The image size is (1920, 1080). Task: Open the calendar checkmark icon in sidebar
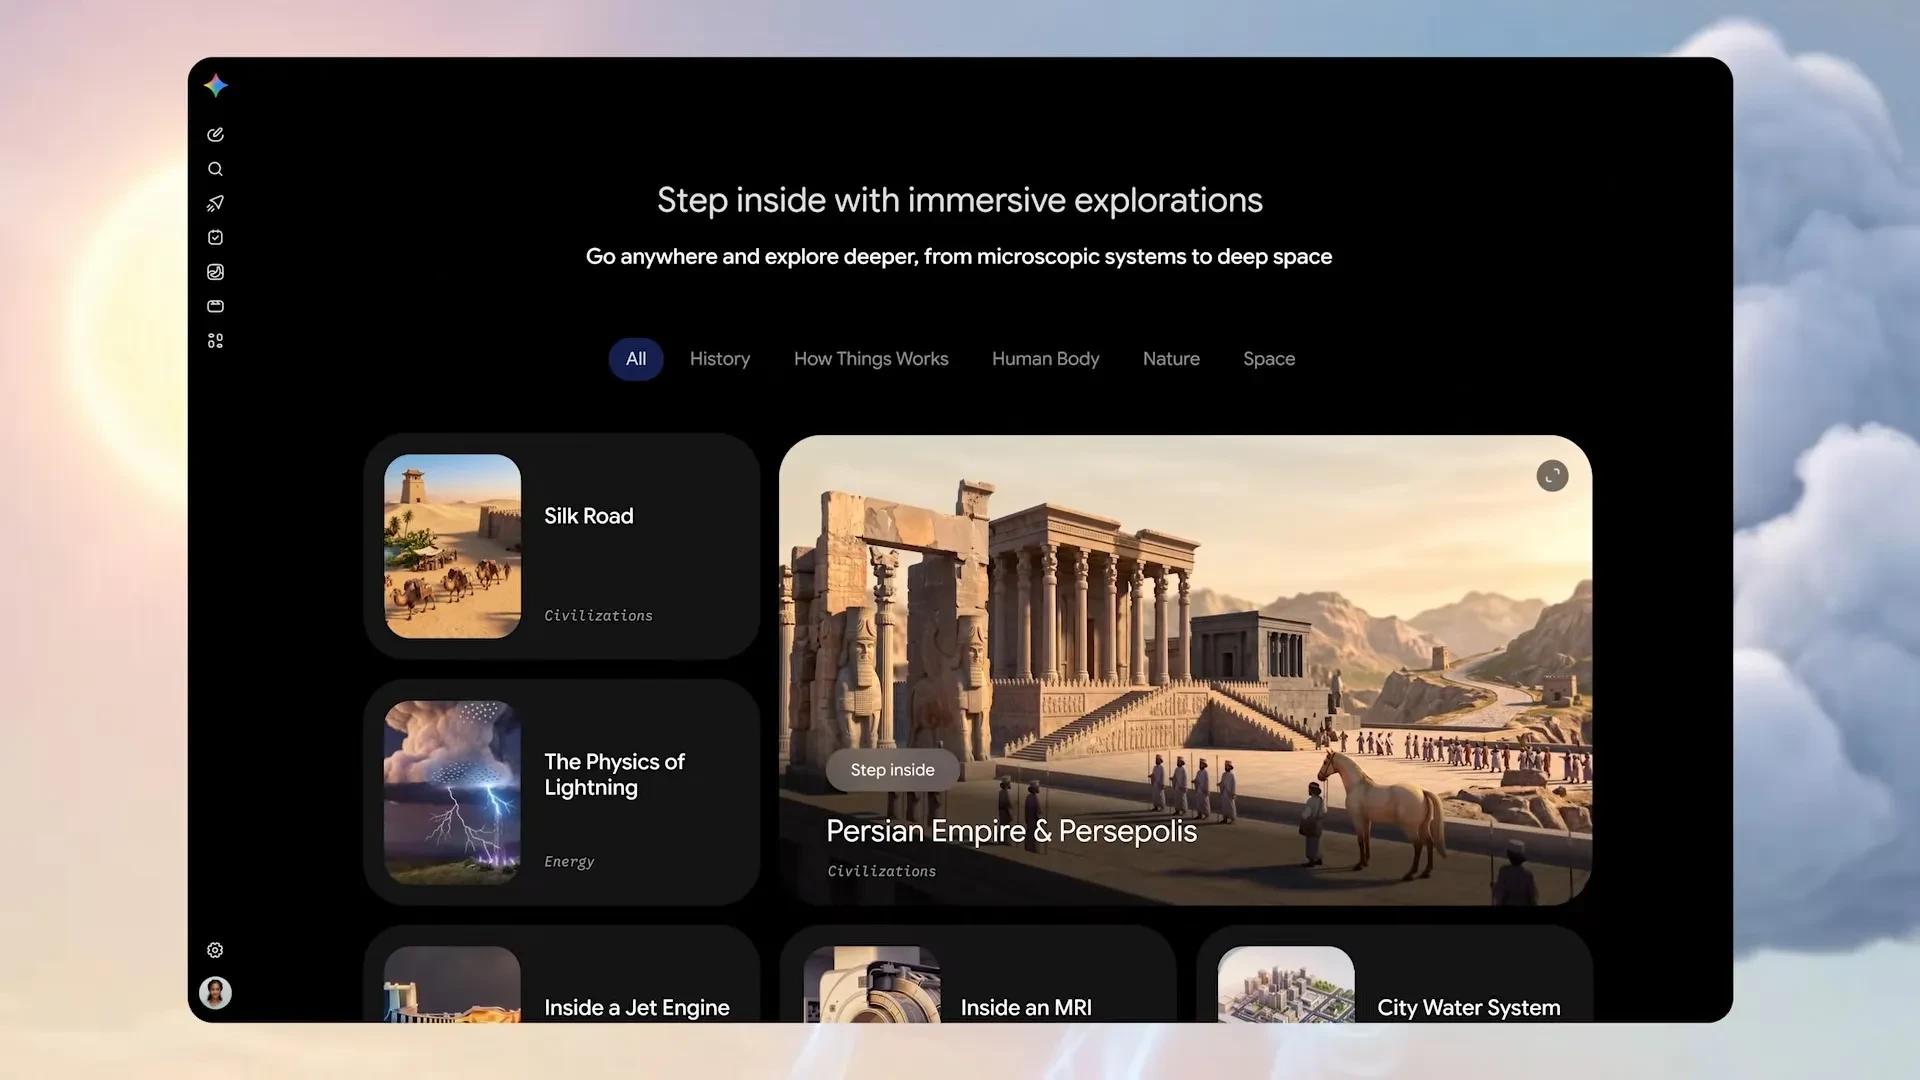(215, 237)
